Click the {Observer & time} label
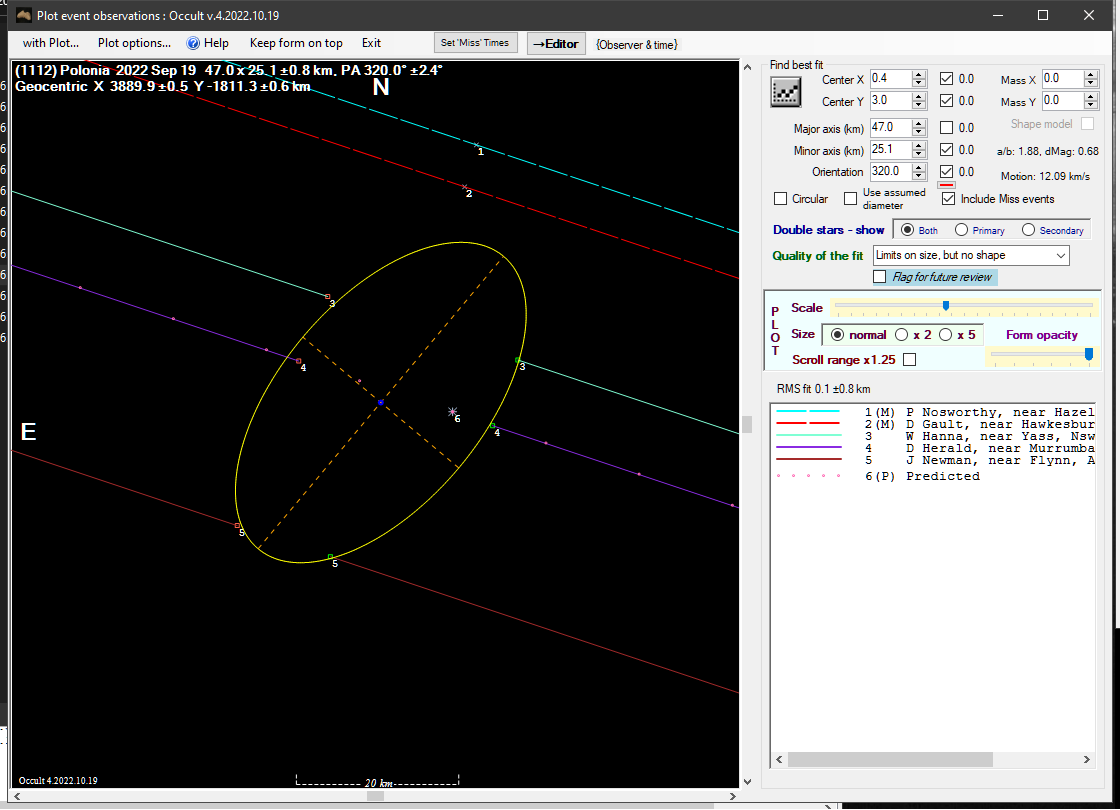Image resolution: width=1120 pixels, height=810 pixels. coord(636,44)
